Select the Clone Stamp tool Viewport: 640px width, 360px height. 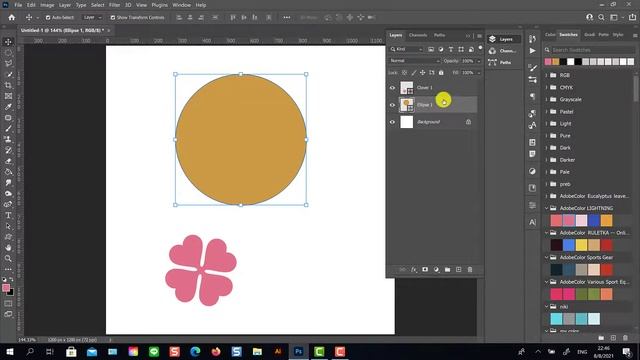8,139
